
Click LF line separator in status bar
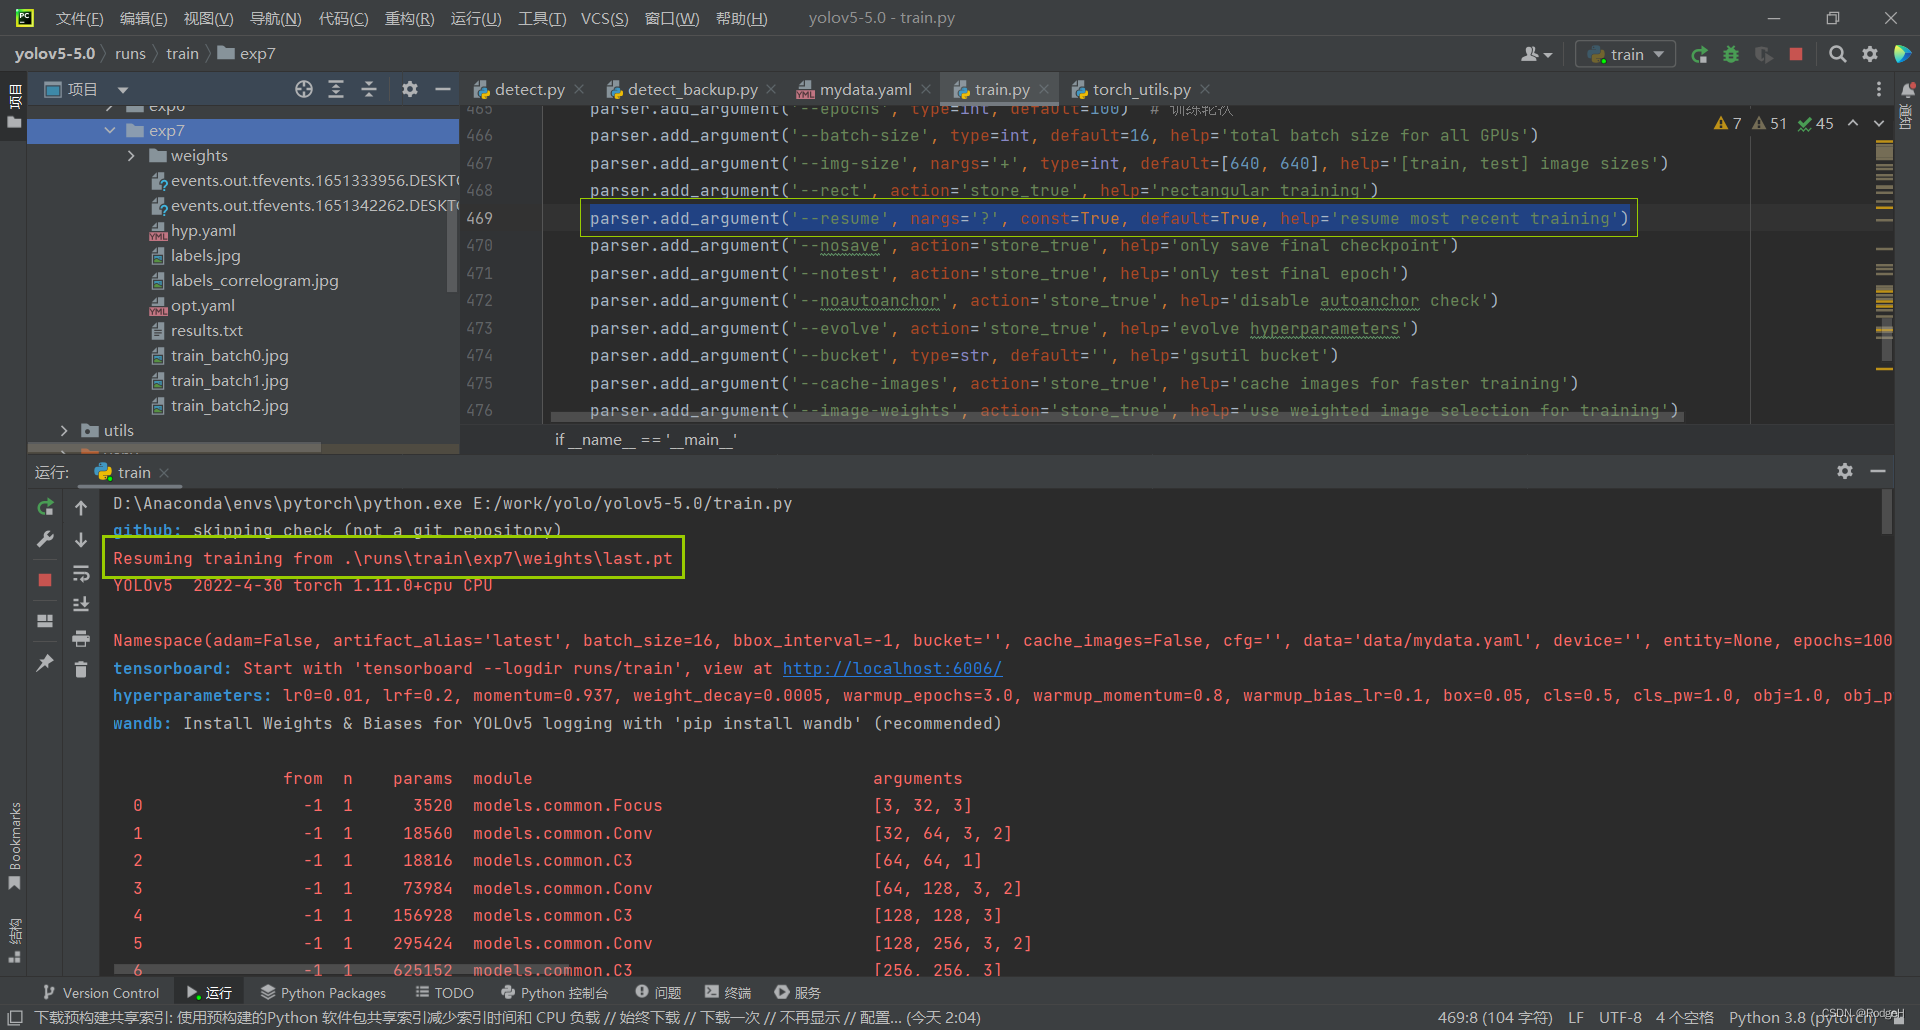[x=1576, y=1017]
